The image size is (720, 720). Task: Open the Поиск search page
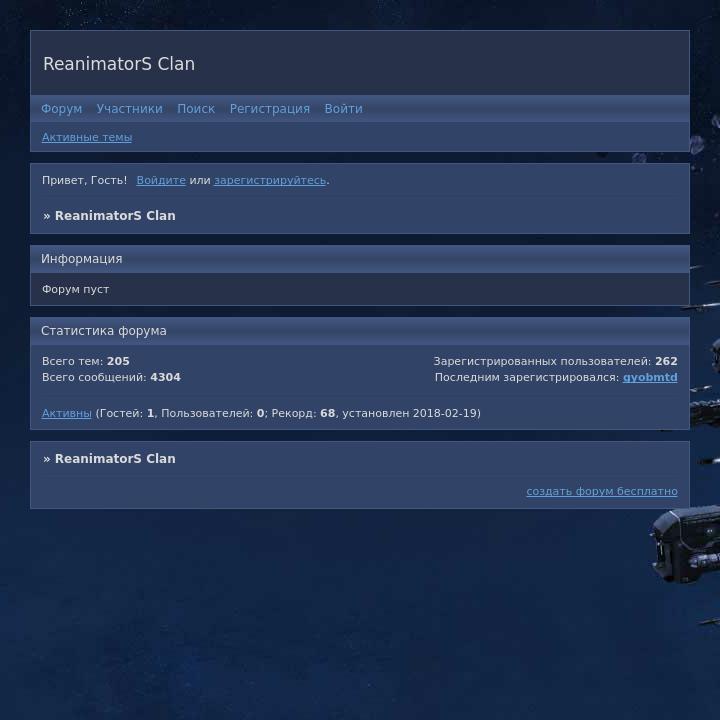196,109
